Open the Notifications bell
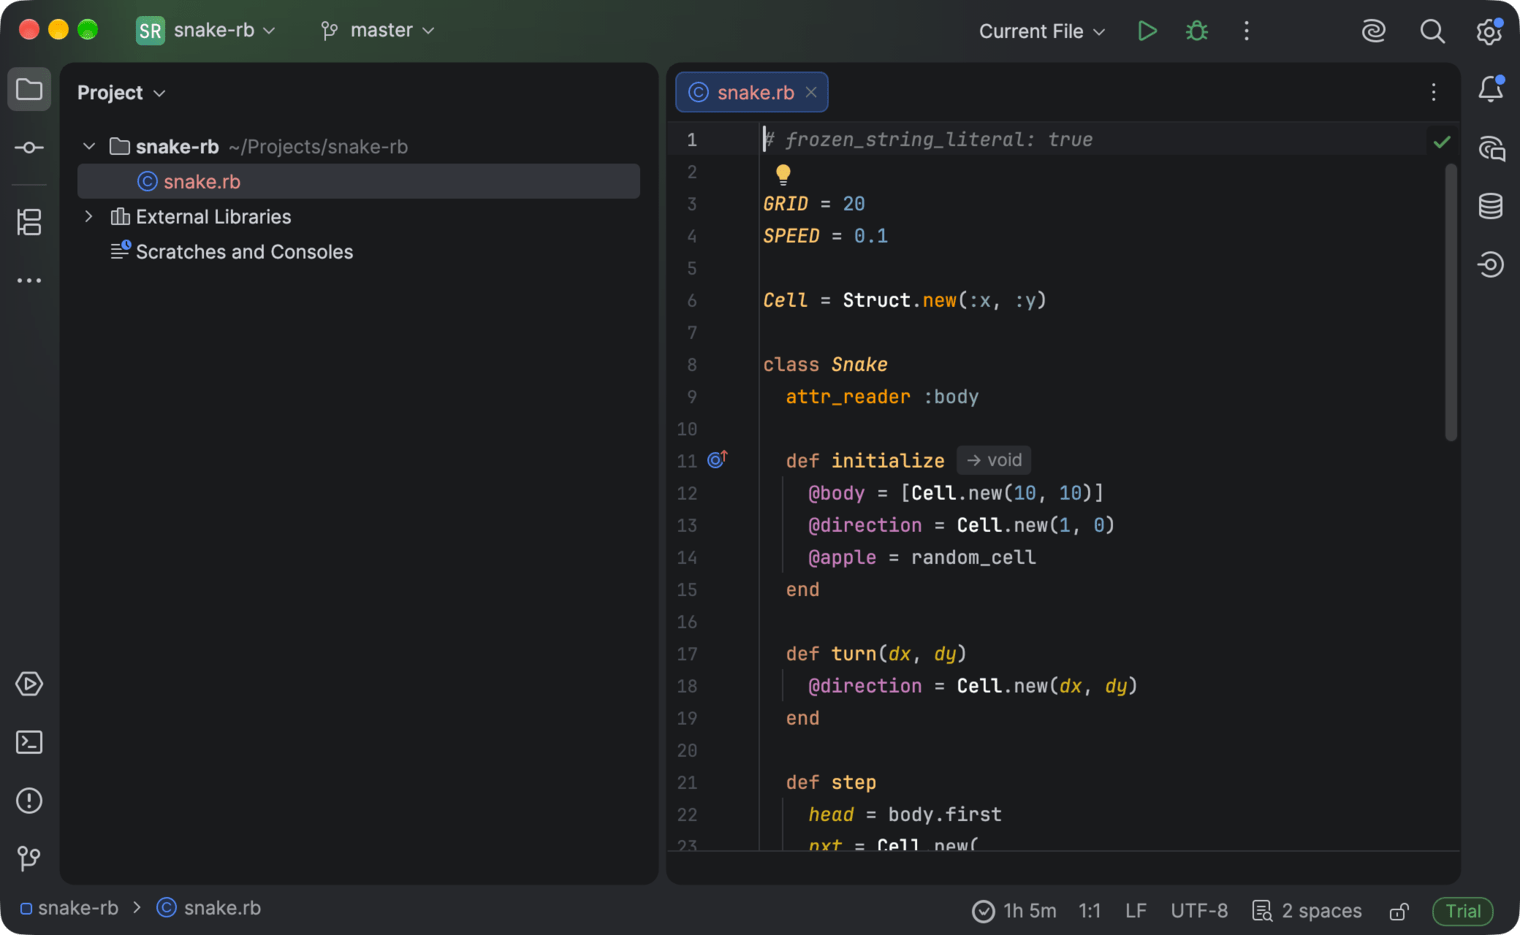This screenshot has height=935, width=1520. (x=1491, y=90)
